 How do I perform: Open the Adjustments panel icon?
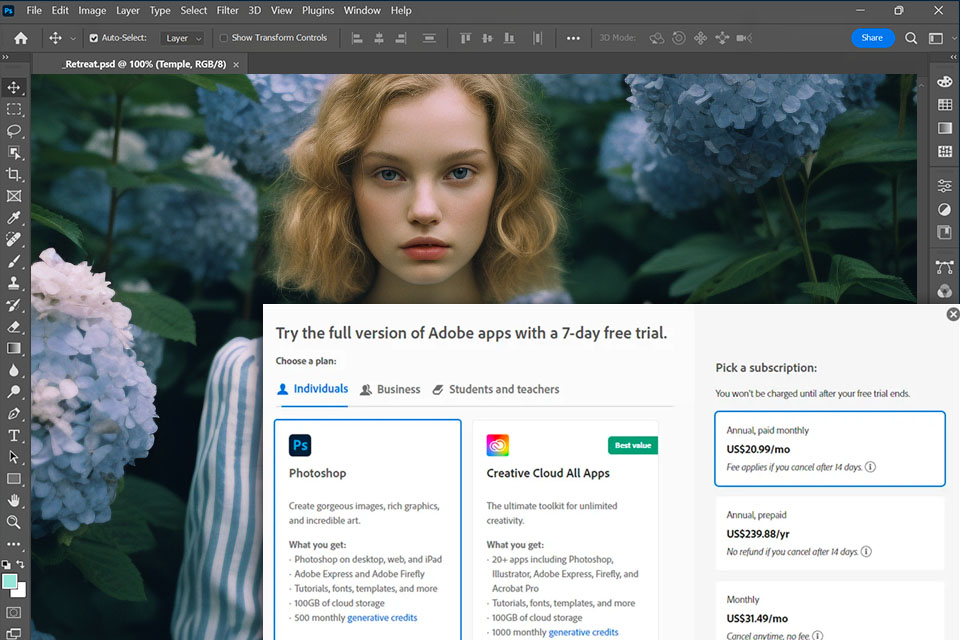(x=945, y=186)
